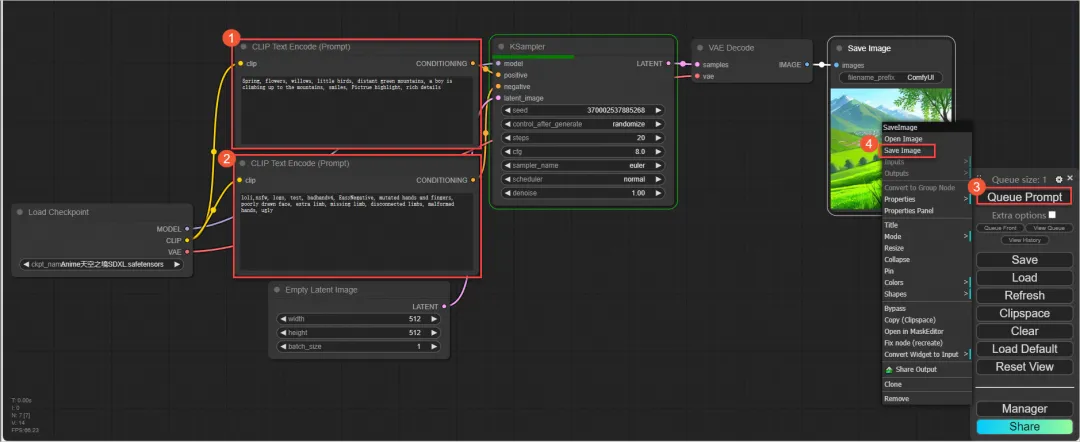Click the Queue Prompt button
This screenshot has width=1080, height=442.
(1024, 197)
